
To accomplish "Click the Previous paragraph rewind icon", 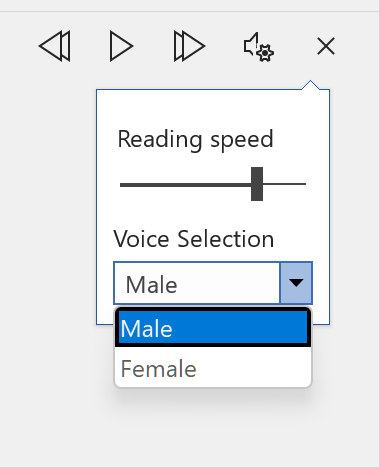I will tap(55, 46).
